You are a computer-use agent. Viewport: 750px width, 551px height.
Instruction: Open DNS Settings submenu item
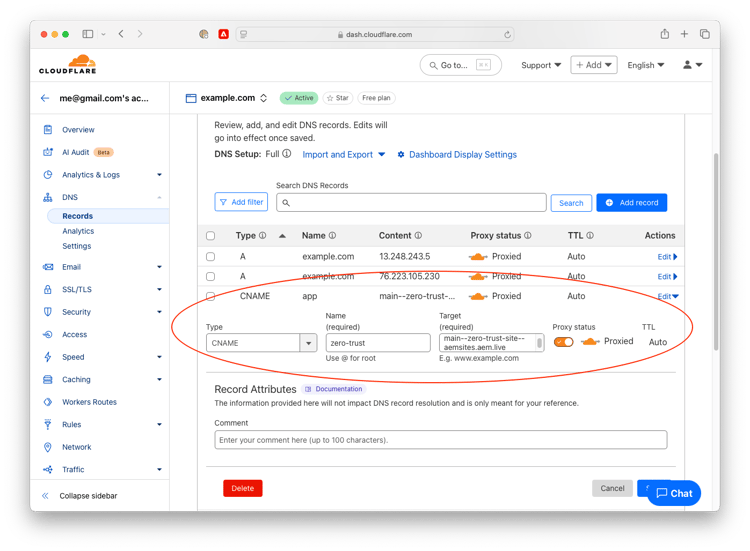pyautogui.click(x=77, y=246)
